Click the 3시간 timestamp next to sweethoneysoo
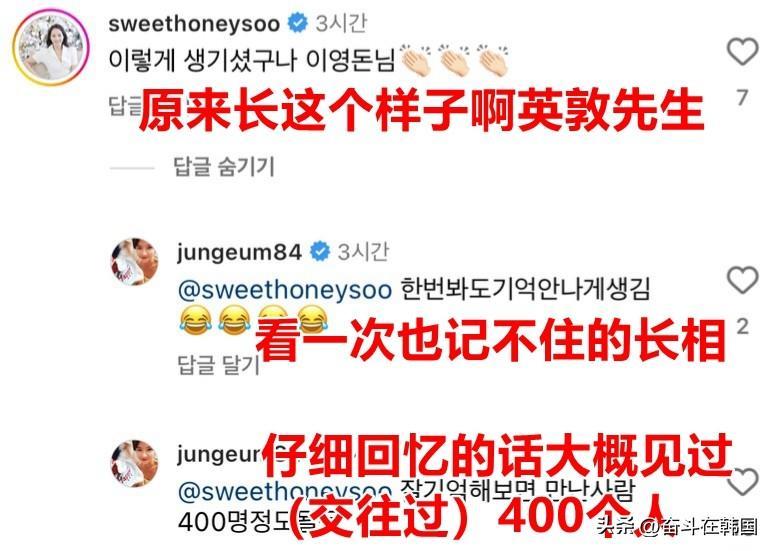 click(x=341, y=23)
